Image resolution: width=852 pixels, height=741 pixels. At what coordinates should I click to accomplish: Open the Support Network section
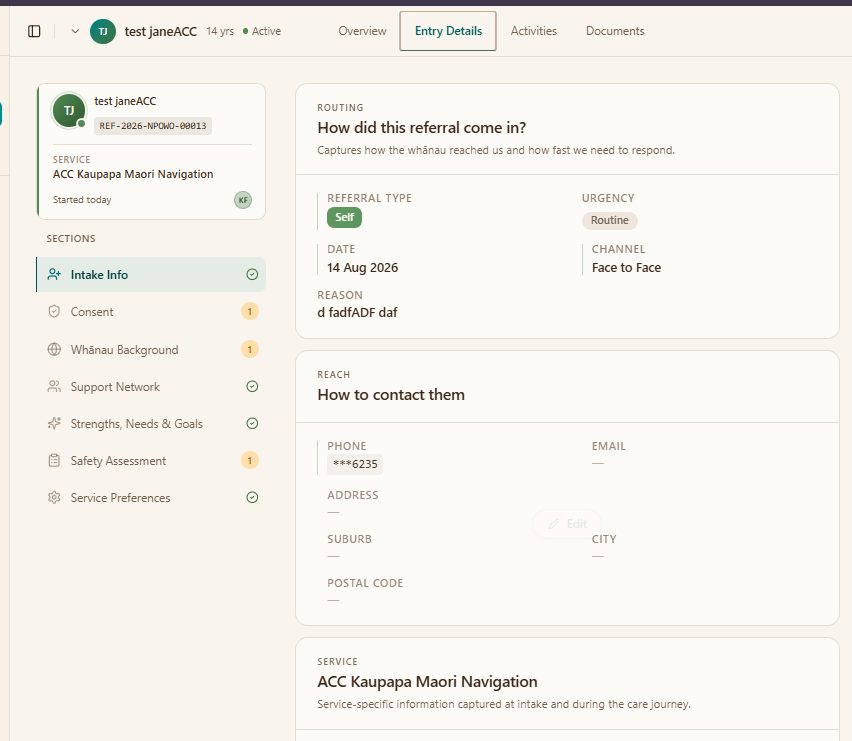pos(151,387)
